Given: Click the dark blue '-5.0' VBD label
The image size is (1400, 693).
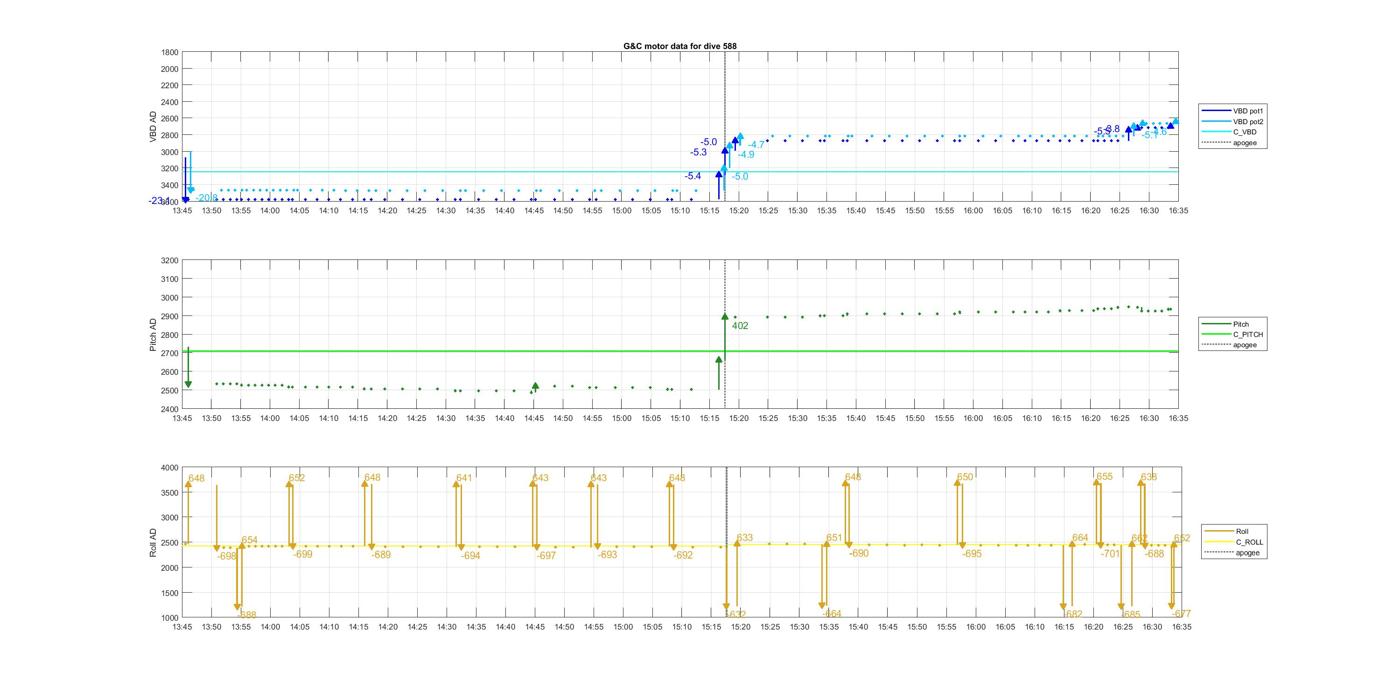Looking at the screenshot, I should pyautogui.click(x=709, y=142).
